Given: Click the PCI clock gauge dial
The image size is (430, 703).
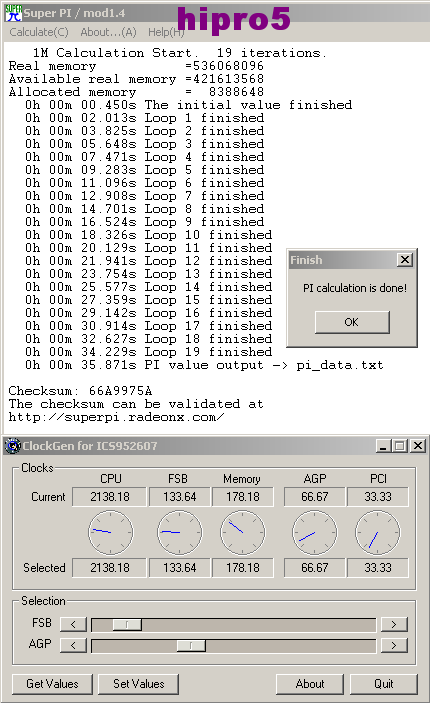Looking at the screenshot, I should (378, 532).
